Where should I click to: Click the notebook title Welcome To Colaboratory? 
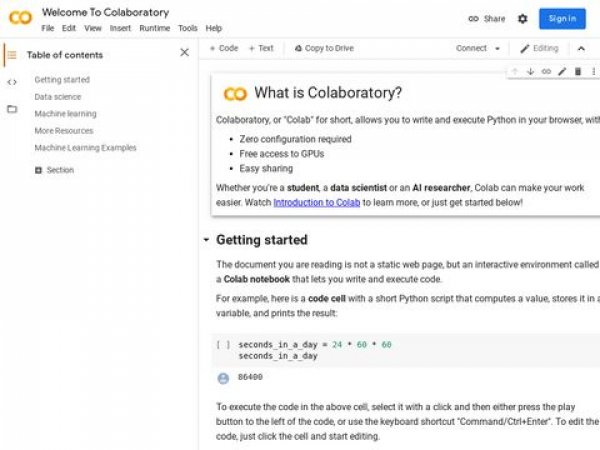pyautogui.click(x=106, y=12)
